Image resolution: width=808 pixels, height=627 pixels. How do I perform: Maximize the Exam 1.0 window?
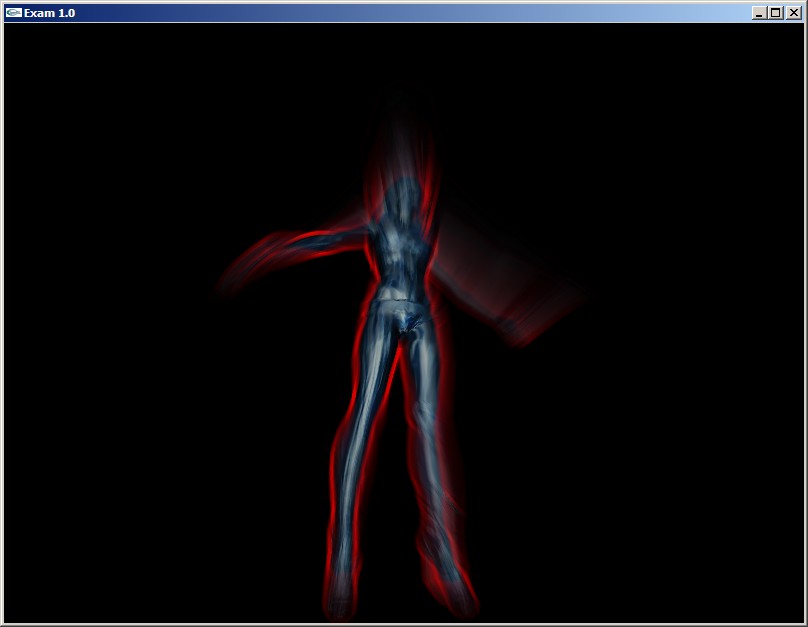click(x=776, y=13)
